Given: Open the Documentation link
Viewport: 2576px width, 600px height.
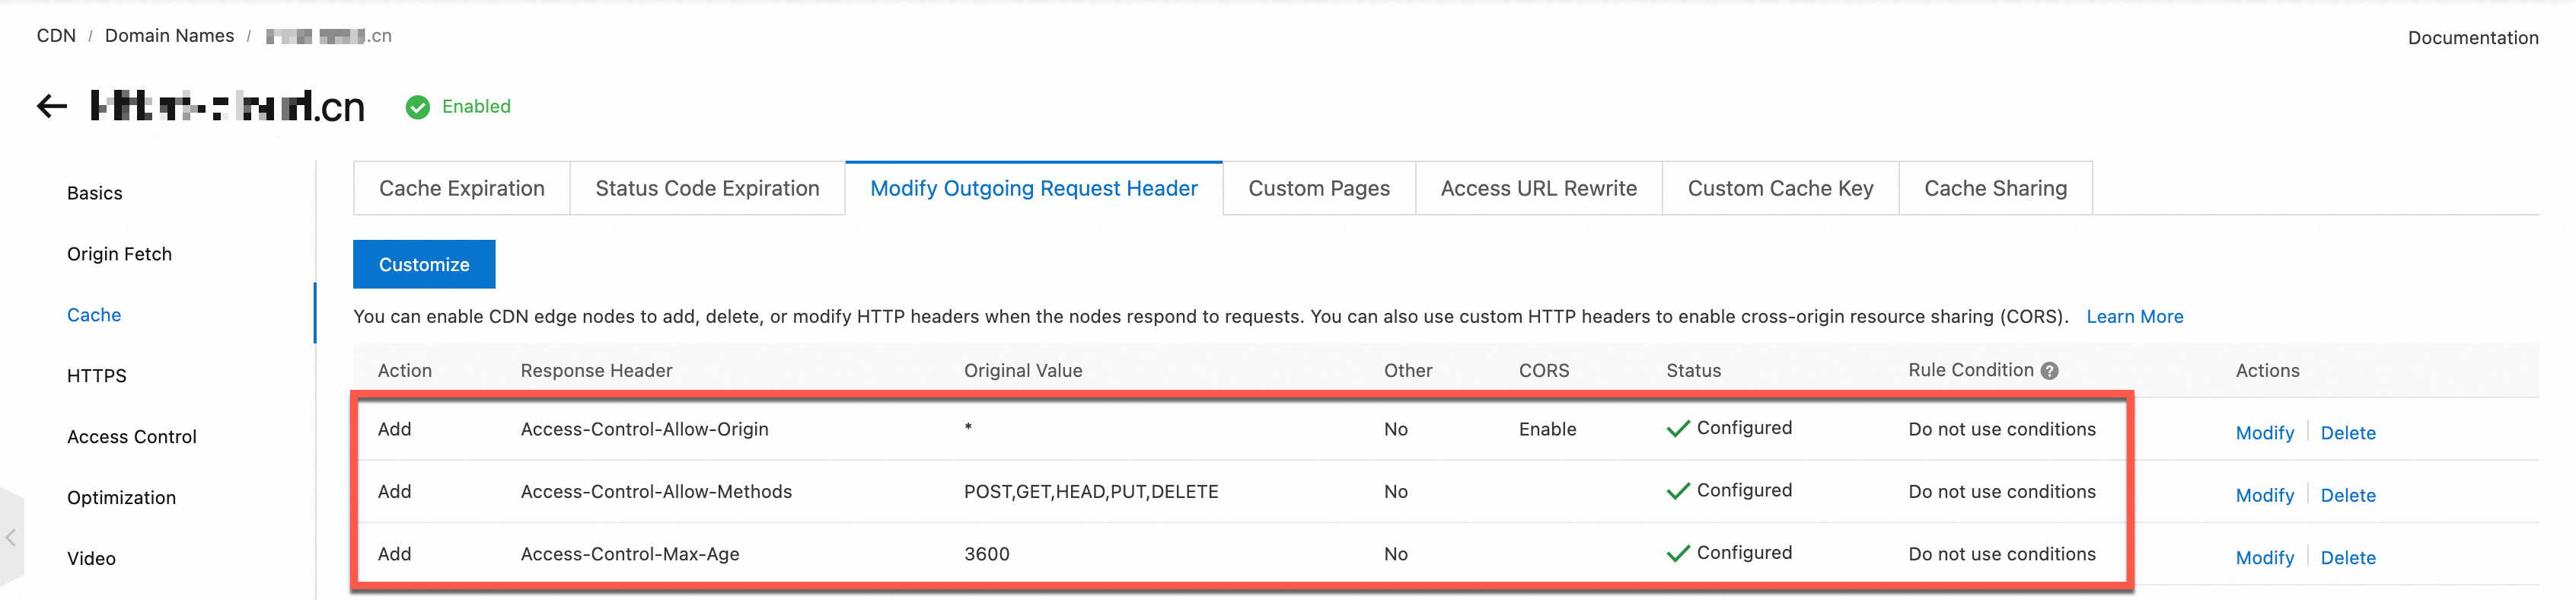Looking at the screenshot, I should 2472,38.
